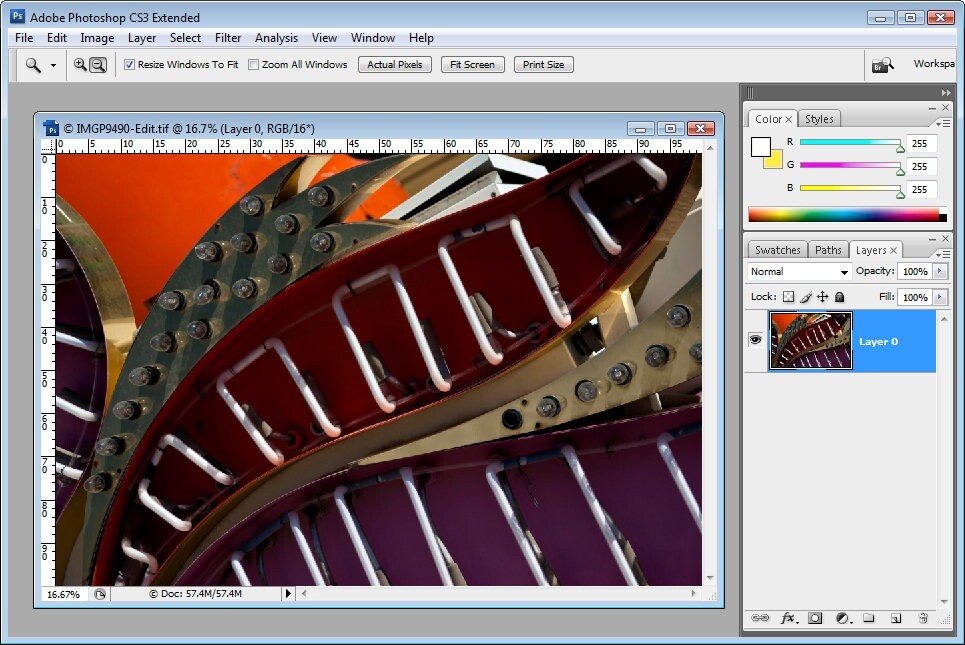Add a layer style with fx icon
The height and width of the screenshot is (645, 965).
(789, 618)
